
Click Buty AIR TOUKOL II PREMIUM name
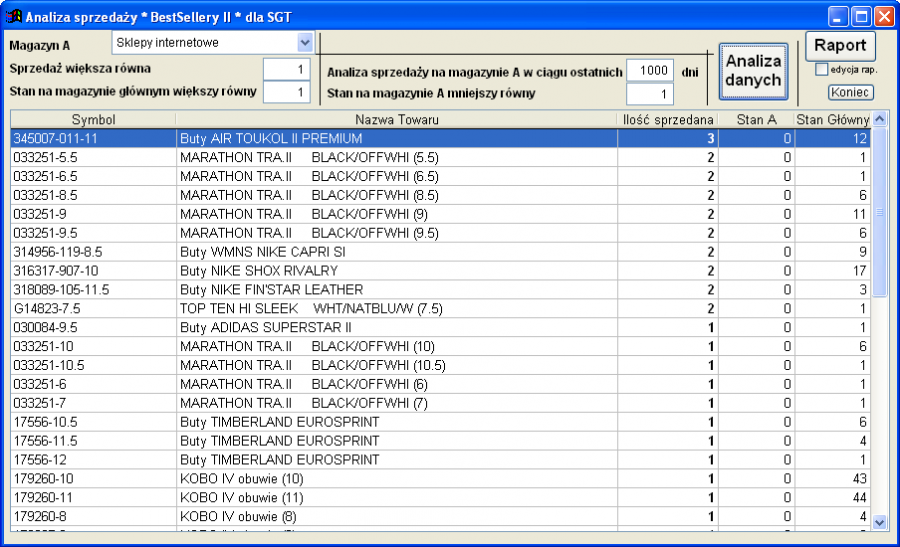(x=271, y=139)
